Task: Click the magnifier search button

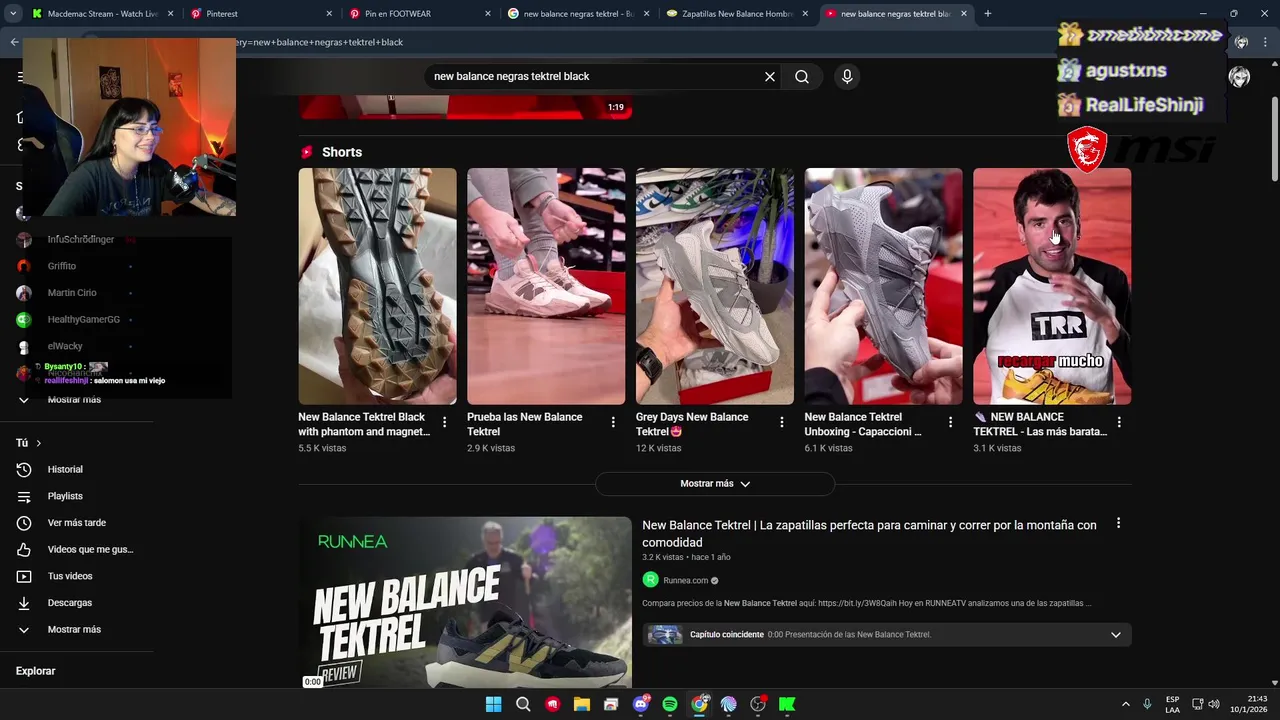Action: 802,77
